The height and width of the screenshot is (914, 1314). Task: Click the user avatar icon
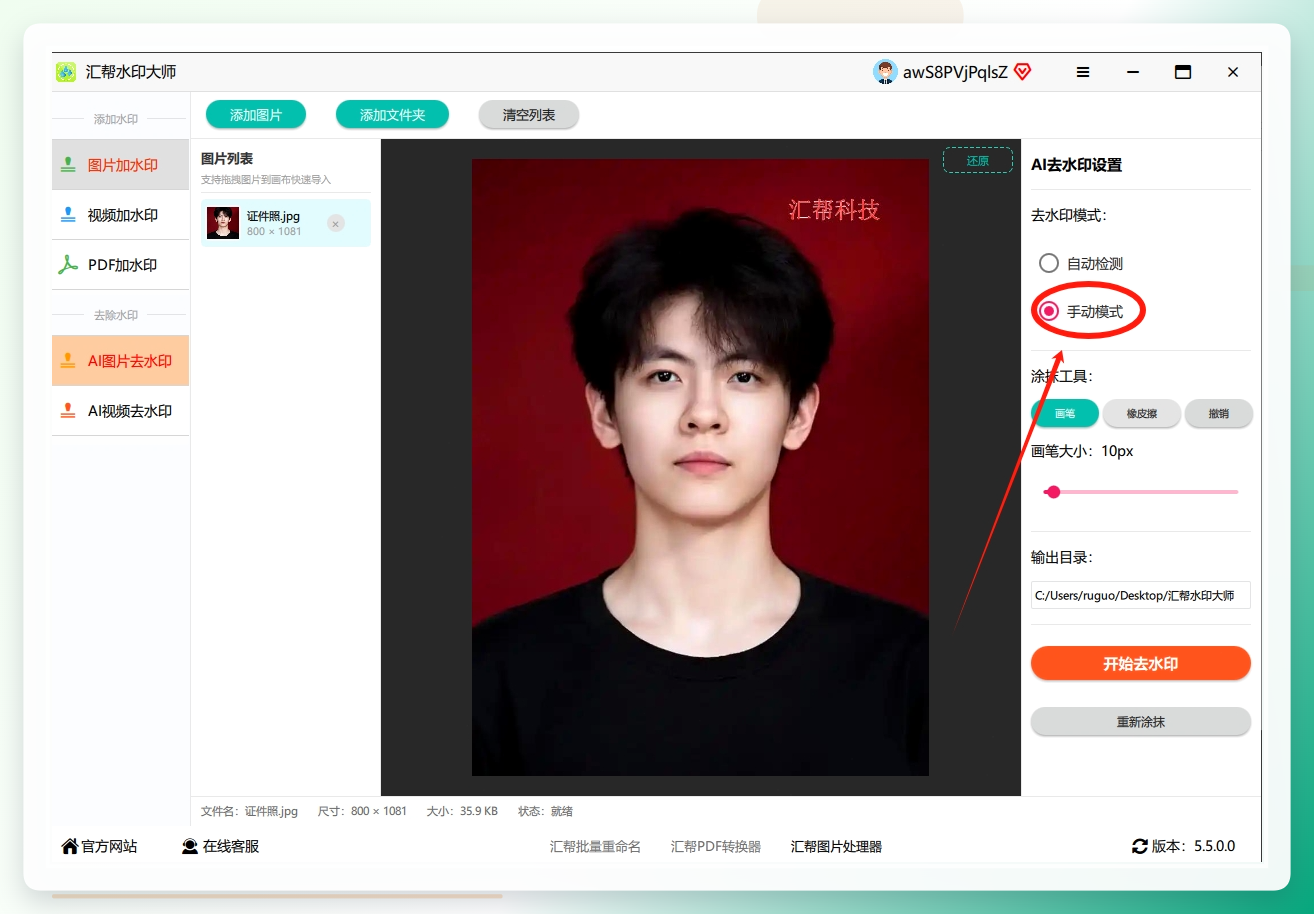coord(885,72)
